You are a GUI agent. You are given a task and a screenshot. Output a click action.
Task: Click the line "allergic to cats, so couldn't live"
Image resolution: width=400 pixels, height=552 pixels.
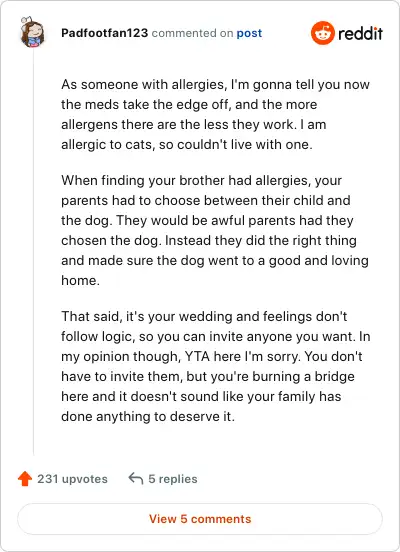[187, 144]
